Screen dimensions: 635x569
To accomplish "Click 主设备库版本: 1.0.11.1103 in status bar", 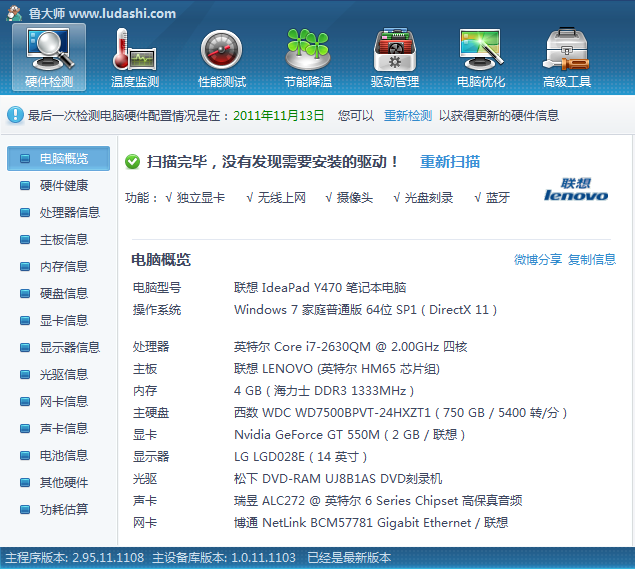I will coord(224,558).
